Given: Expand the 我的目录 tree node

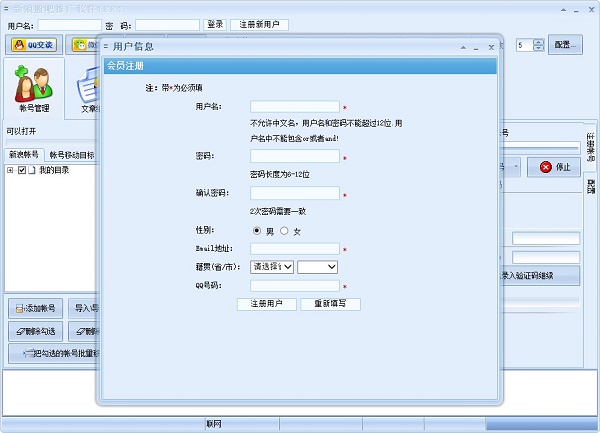Looking at the screenshot, I should click(x=10, y=171).
